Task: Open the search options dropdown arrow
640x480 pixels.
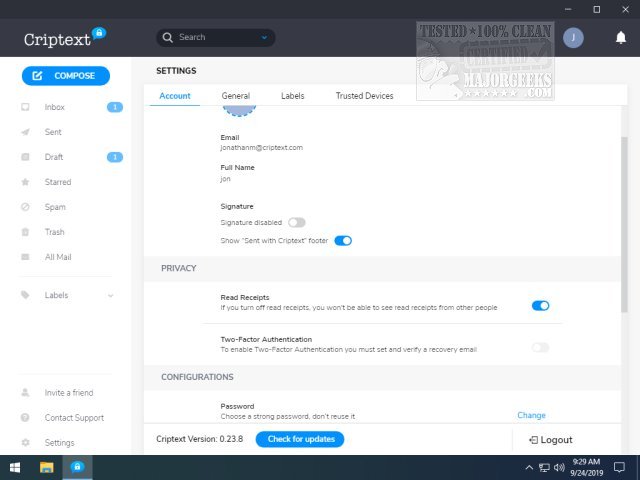Action: tap(264, 38)
